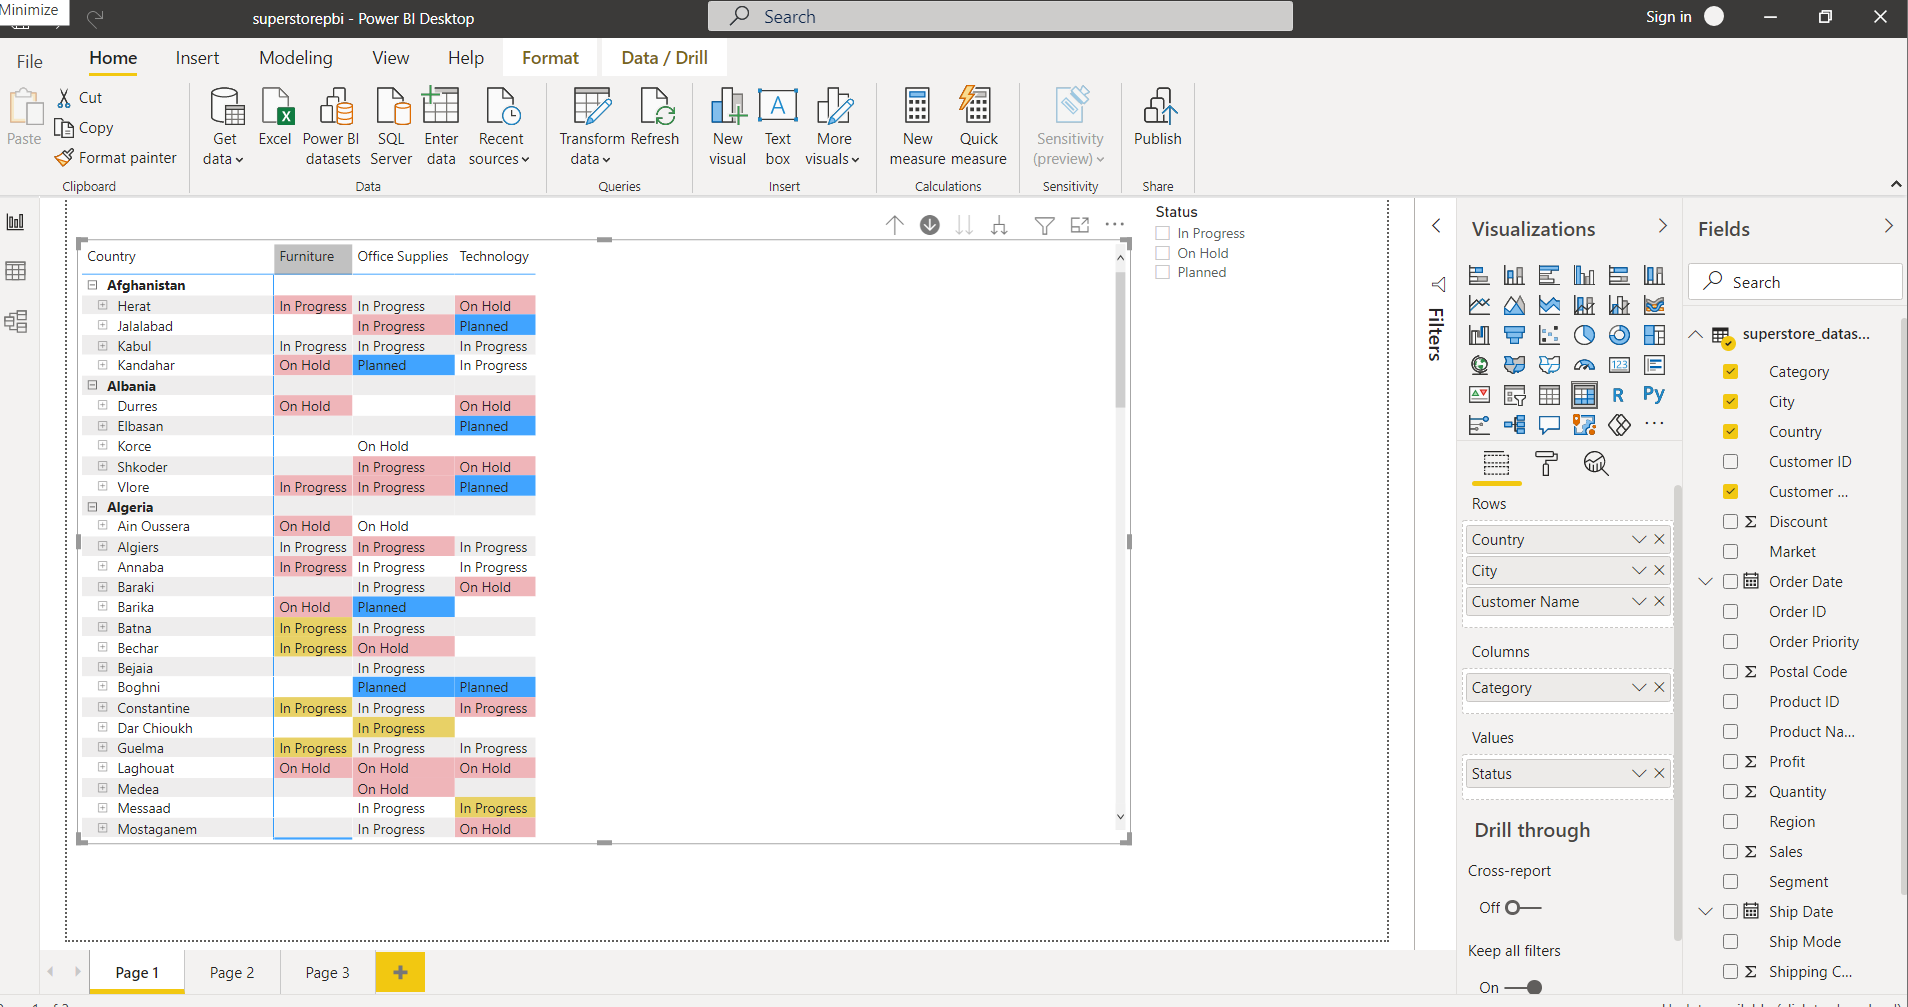Check the Planned slicer box
1908x1007 pixels.
pos(1163,272)
